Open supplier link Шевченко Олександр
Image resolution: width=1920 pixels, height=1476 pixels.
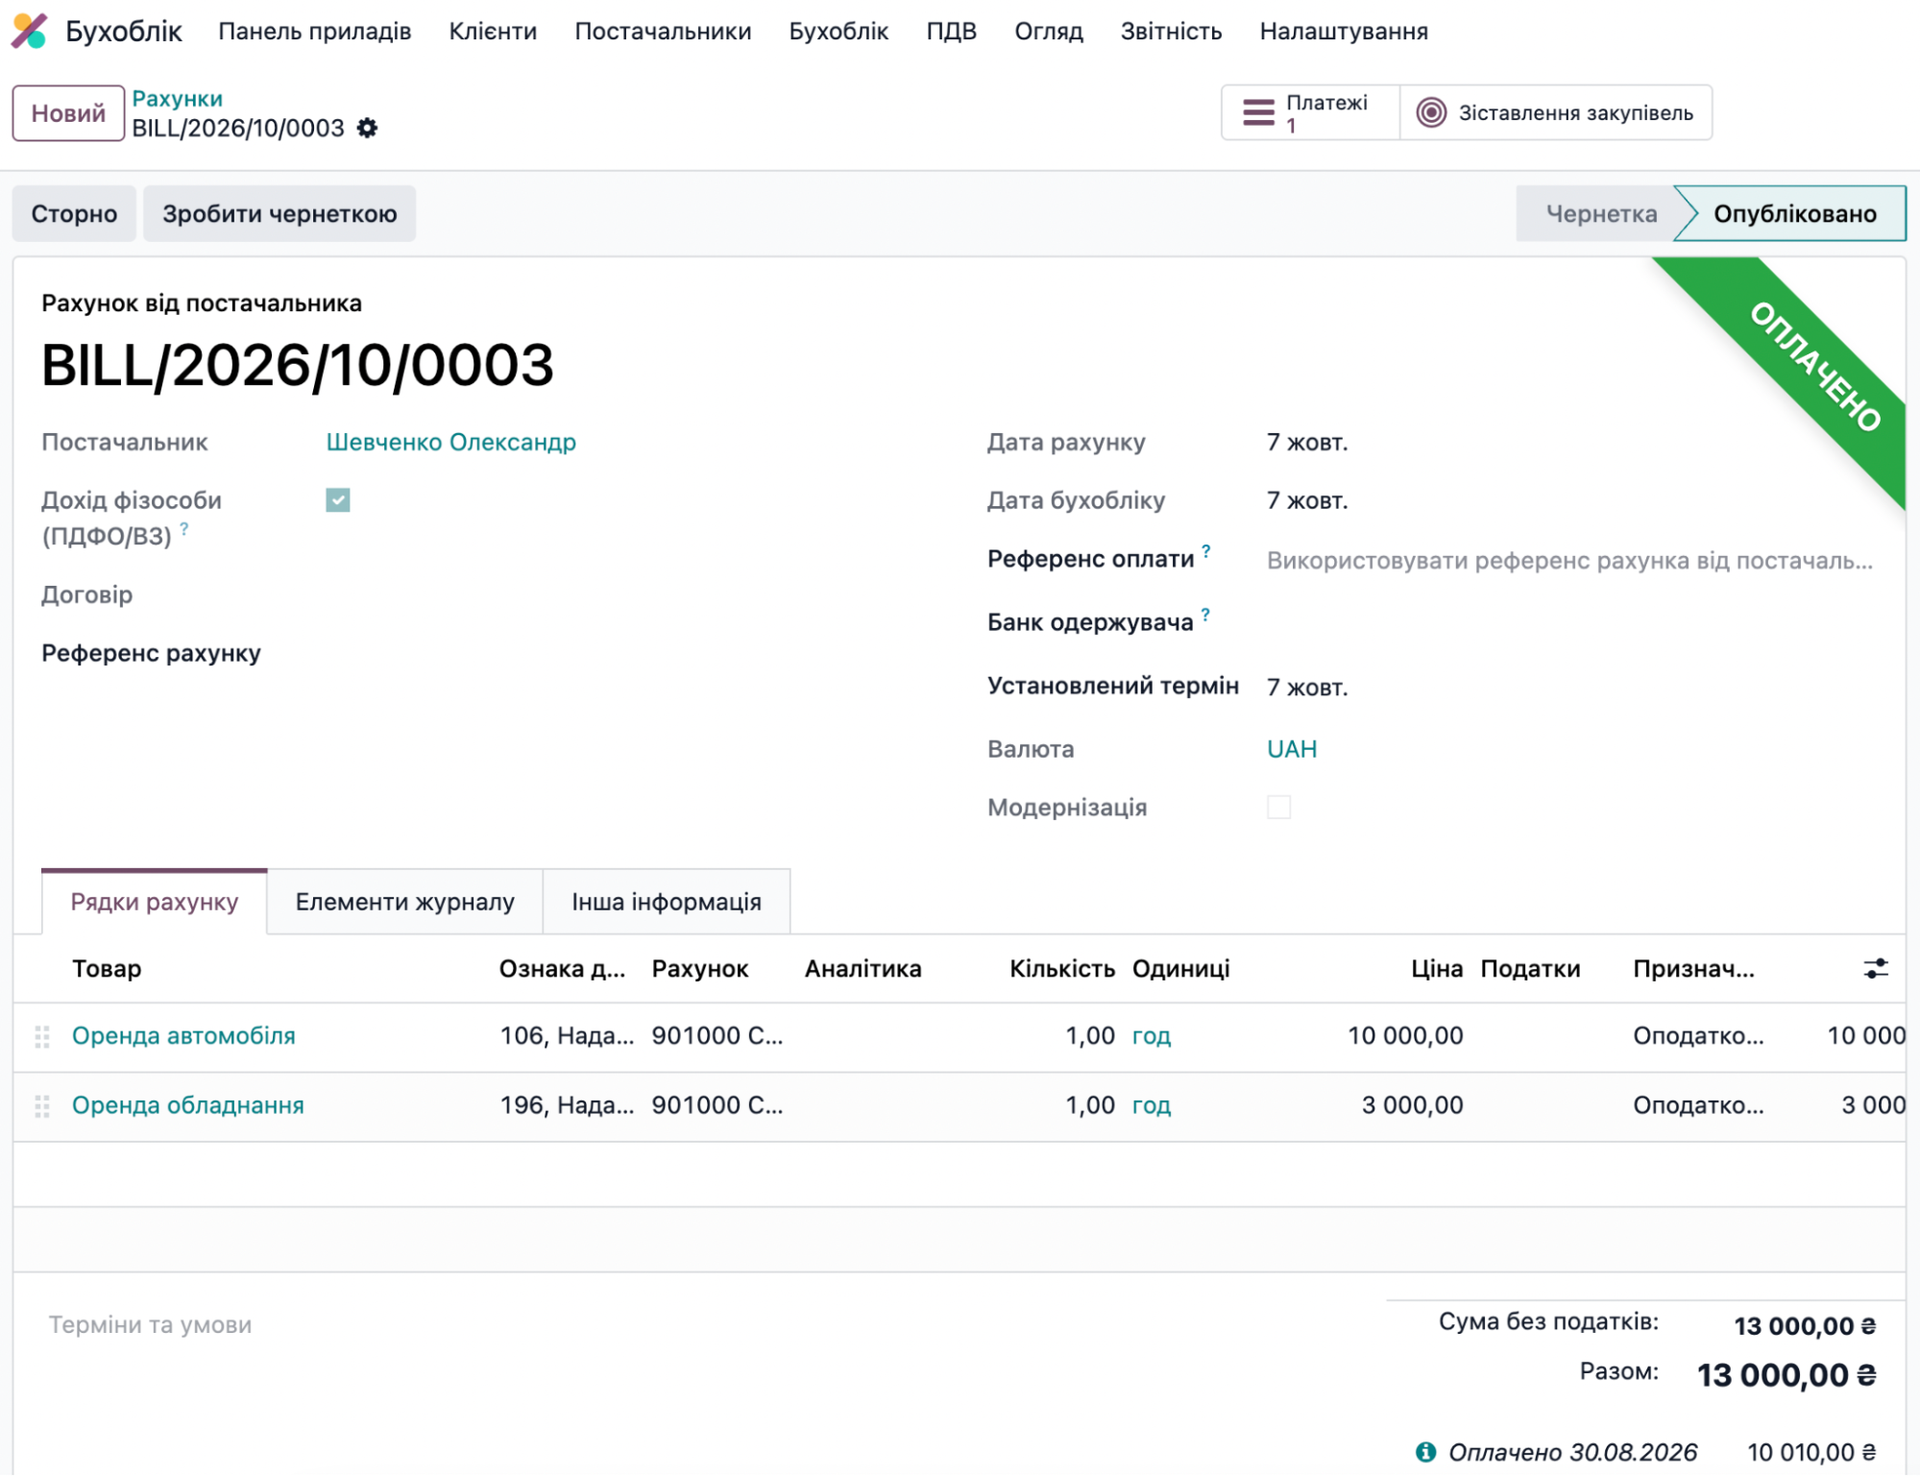[x=451, y=442]
